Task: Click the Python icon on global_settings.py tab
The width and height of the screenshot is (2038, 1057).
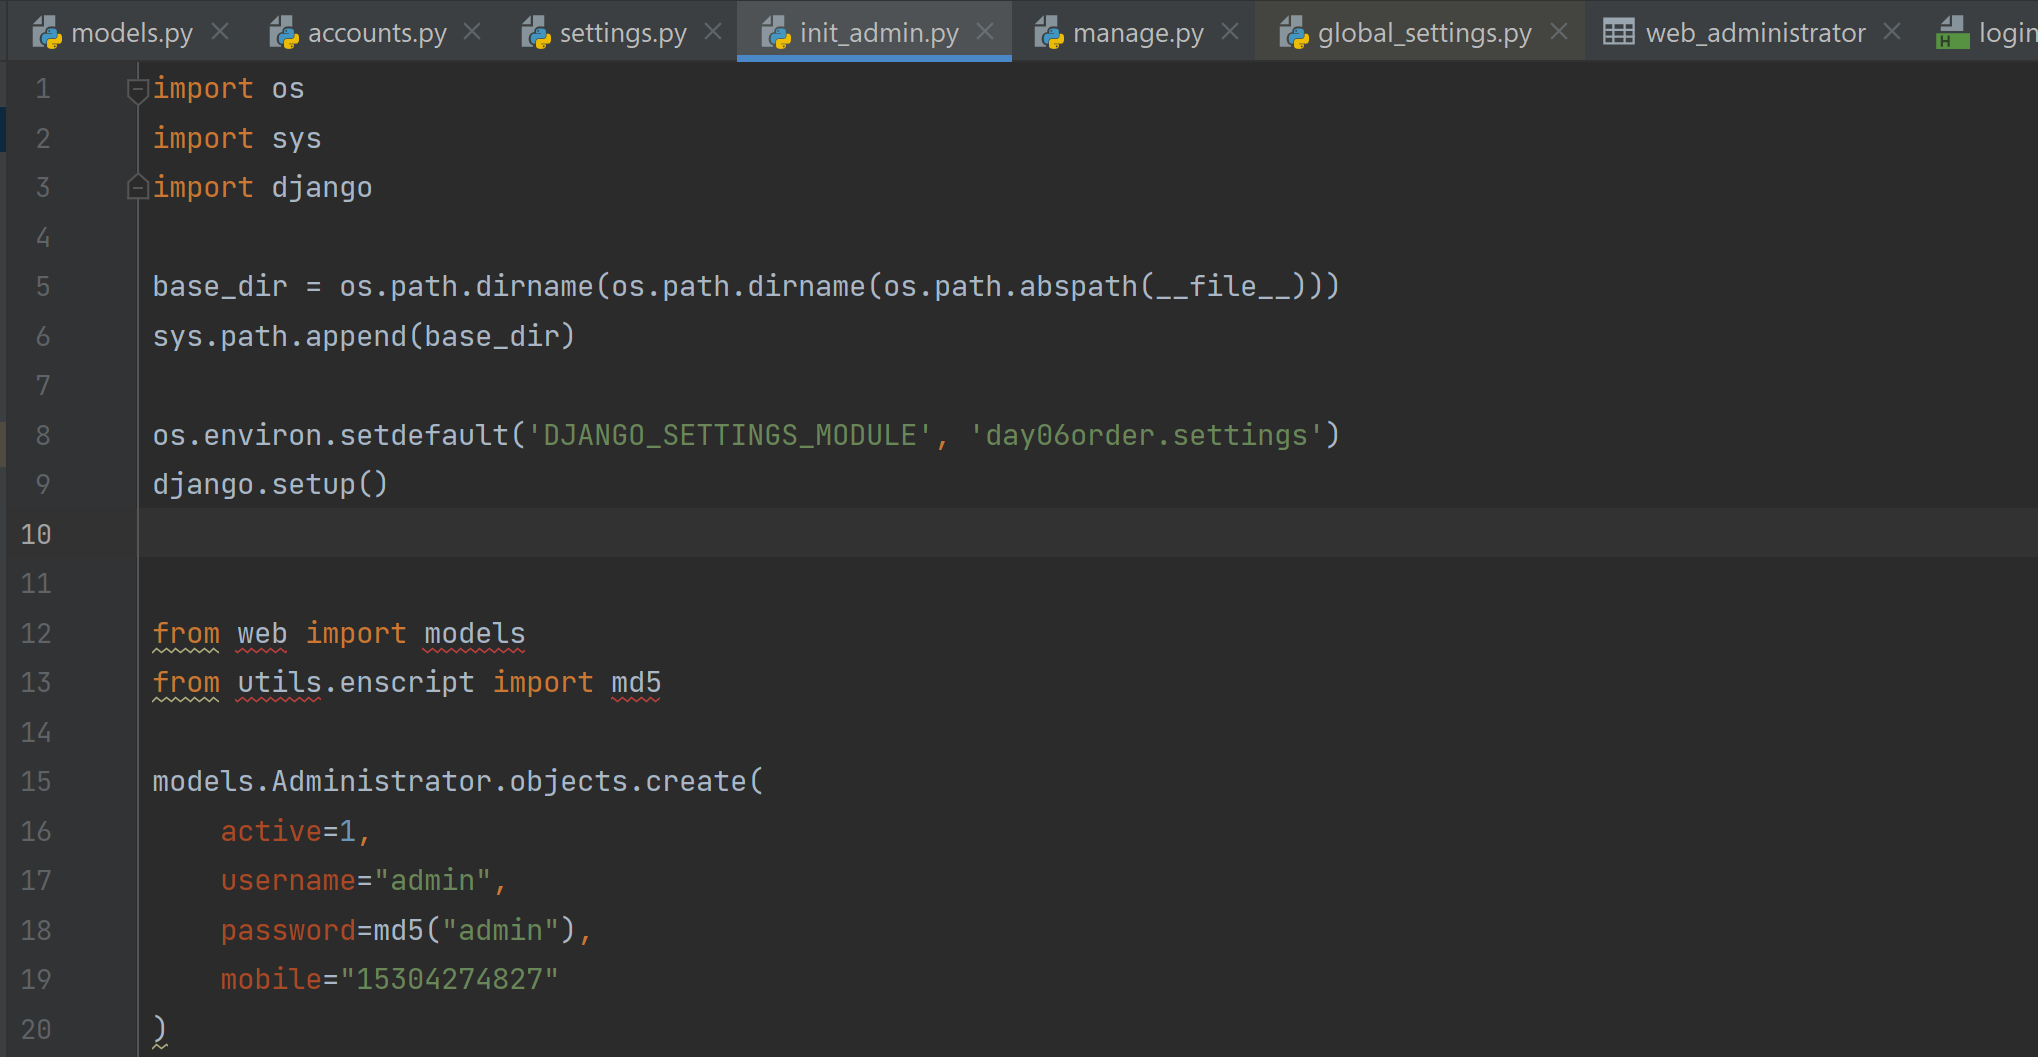Action: pos(1294,33)
